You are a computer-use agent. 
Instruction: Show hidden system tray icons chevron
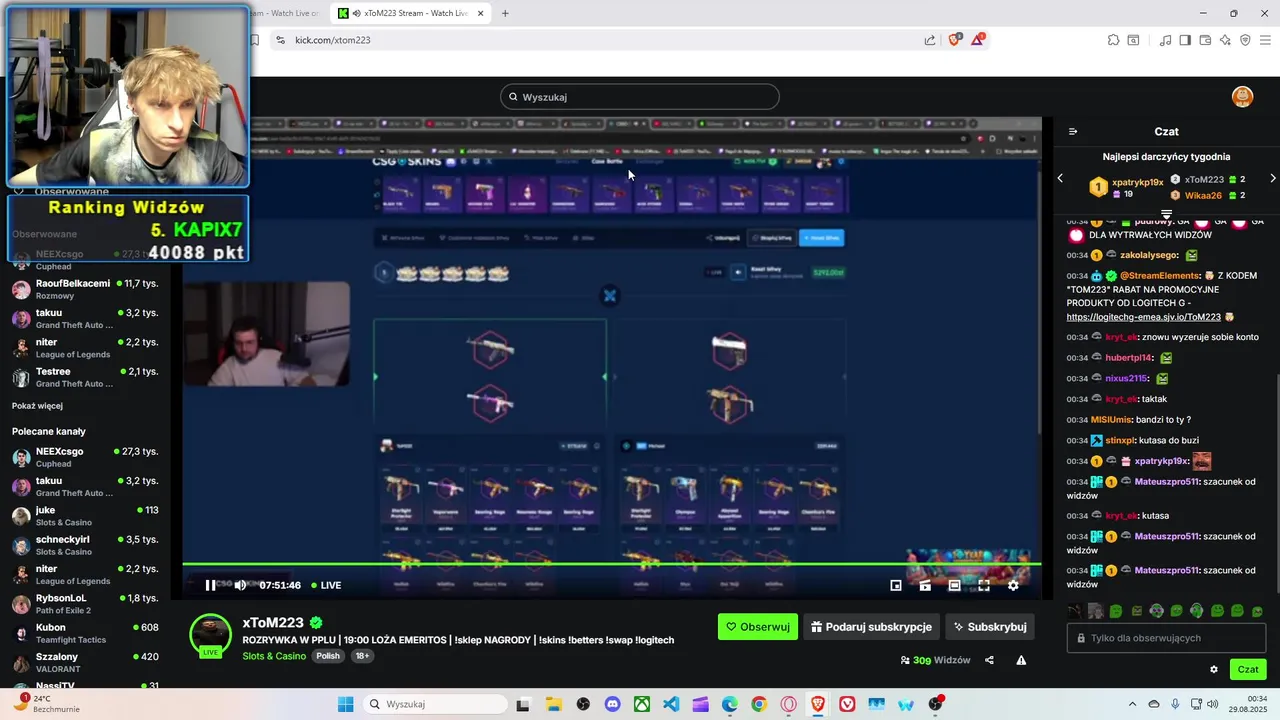pos(1132,704)
